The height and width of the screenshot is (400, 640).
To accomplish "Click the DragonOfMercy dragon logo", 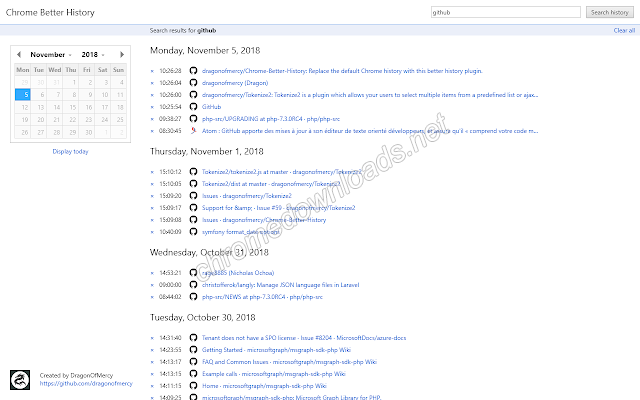I will tap(20, 380).
